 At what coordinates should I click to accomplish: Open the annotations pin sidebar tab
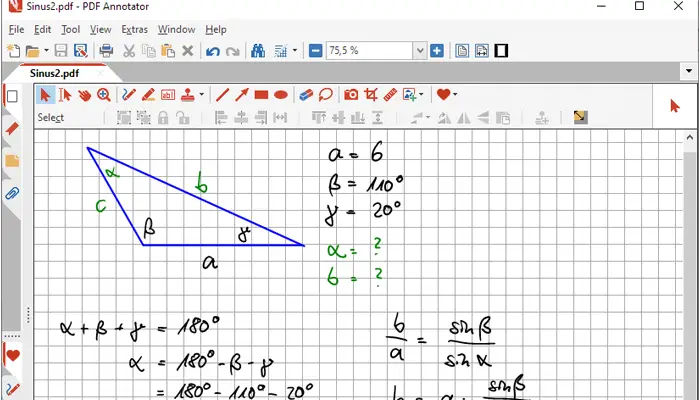(12, 129)
